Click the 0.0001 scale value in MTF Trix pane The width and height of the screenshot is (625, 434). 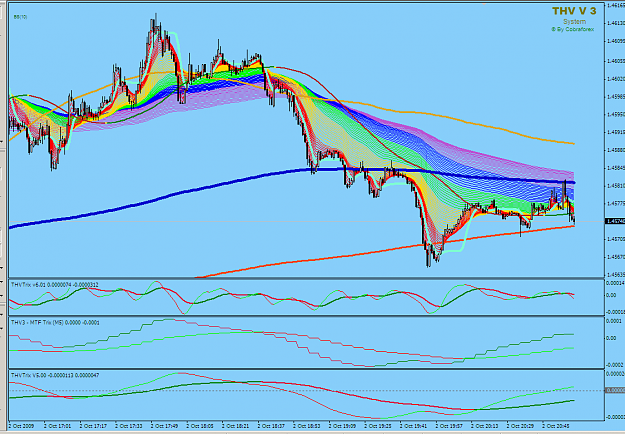coord(614,321)
